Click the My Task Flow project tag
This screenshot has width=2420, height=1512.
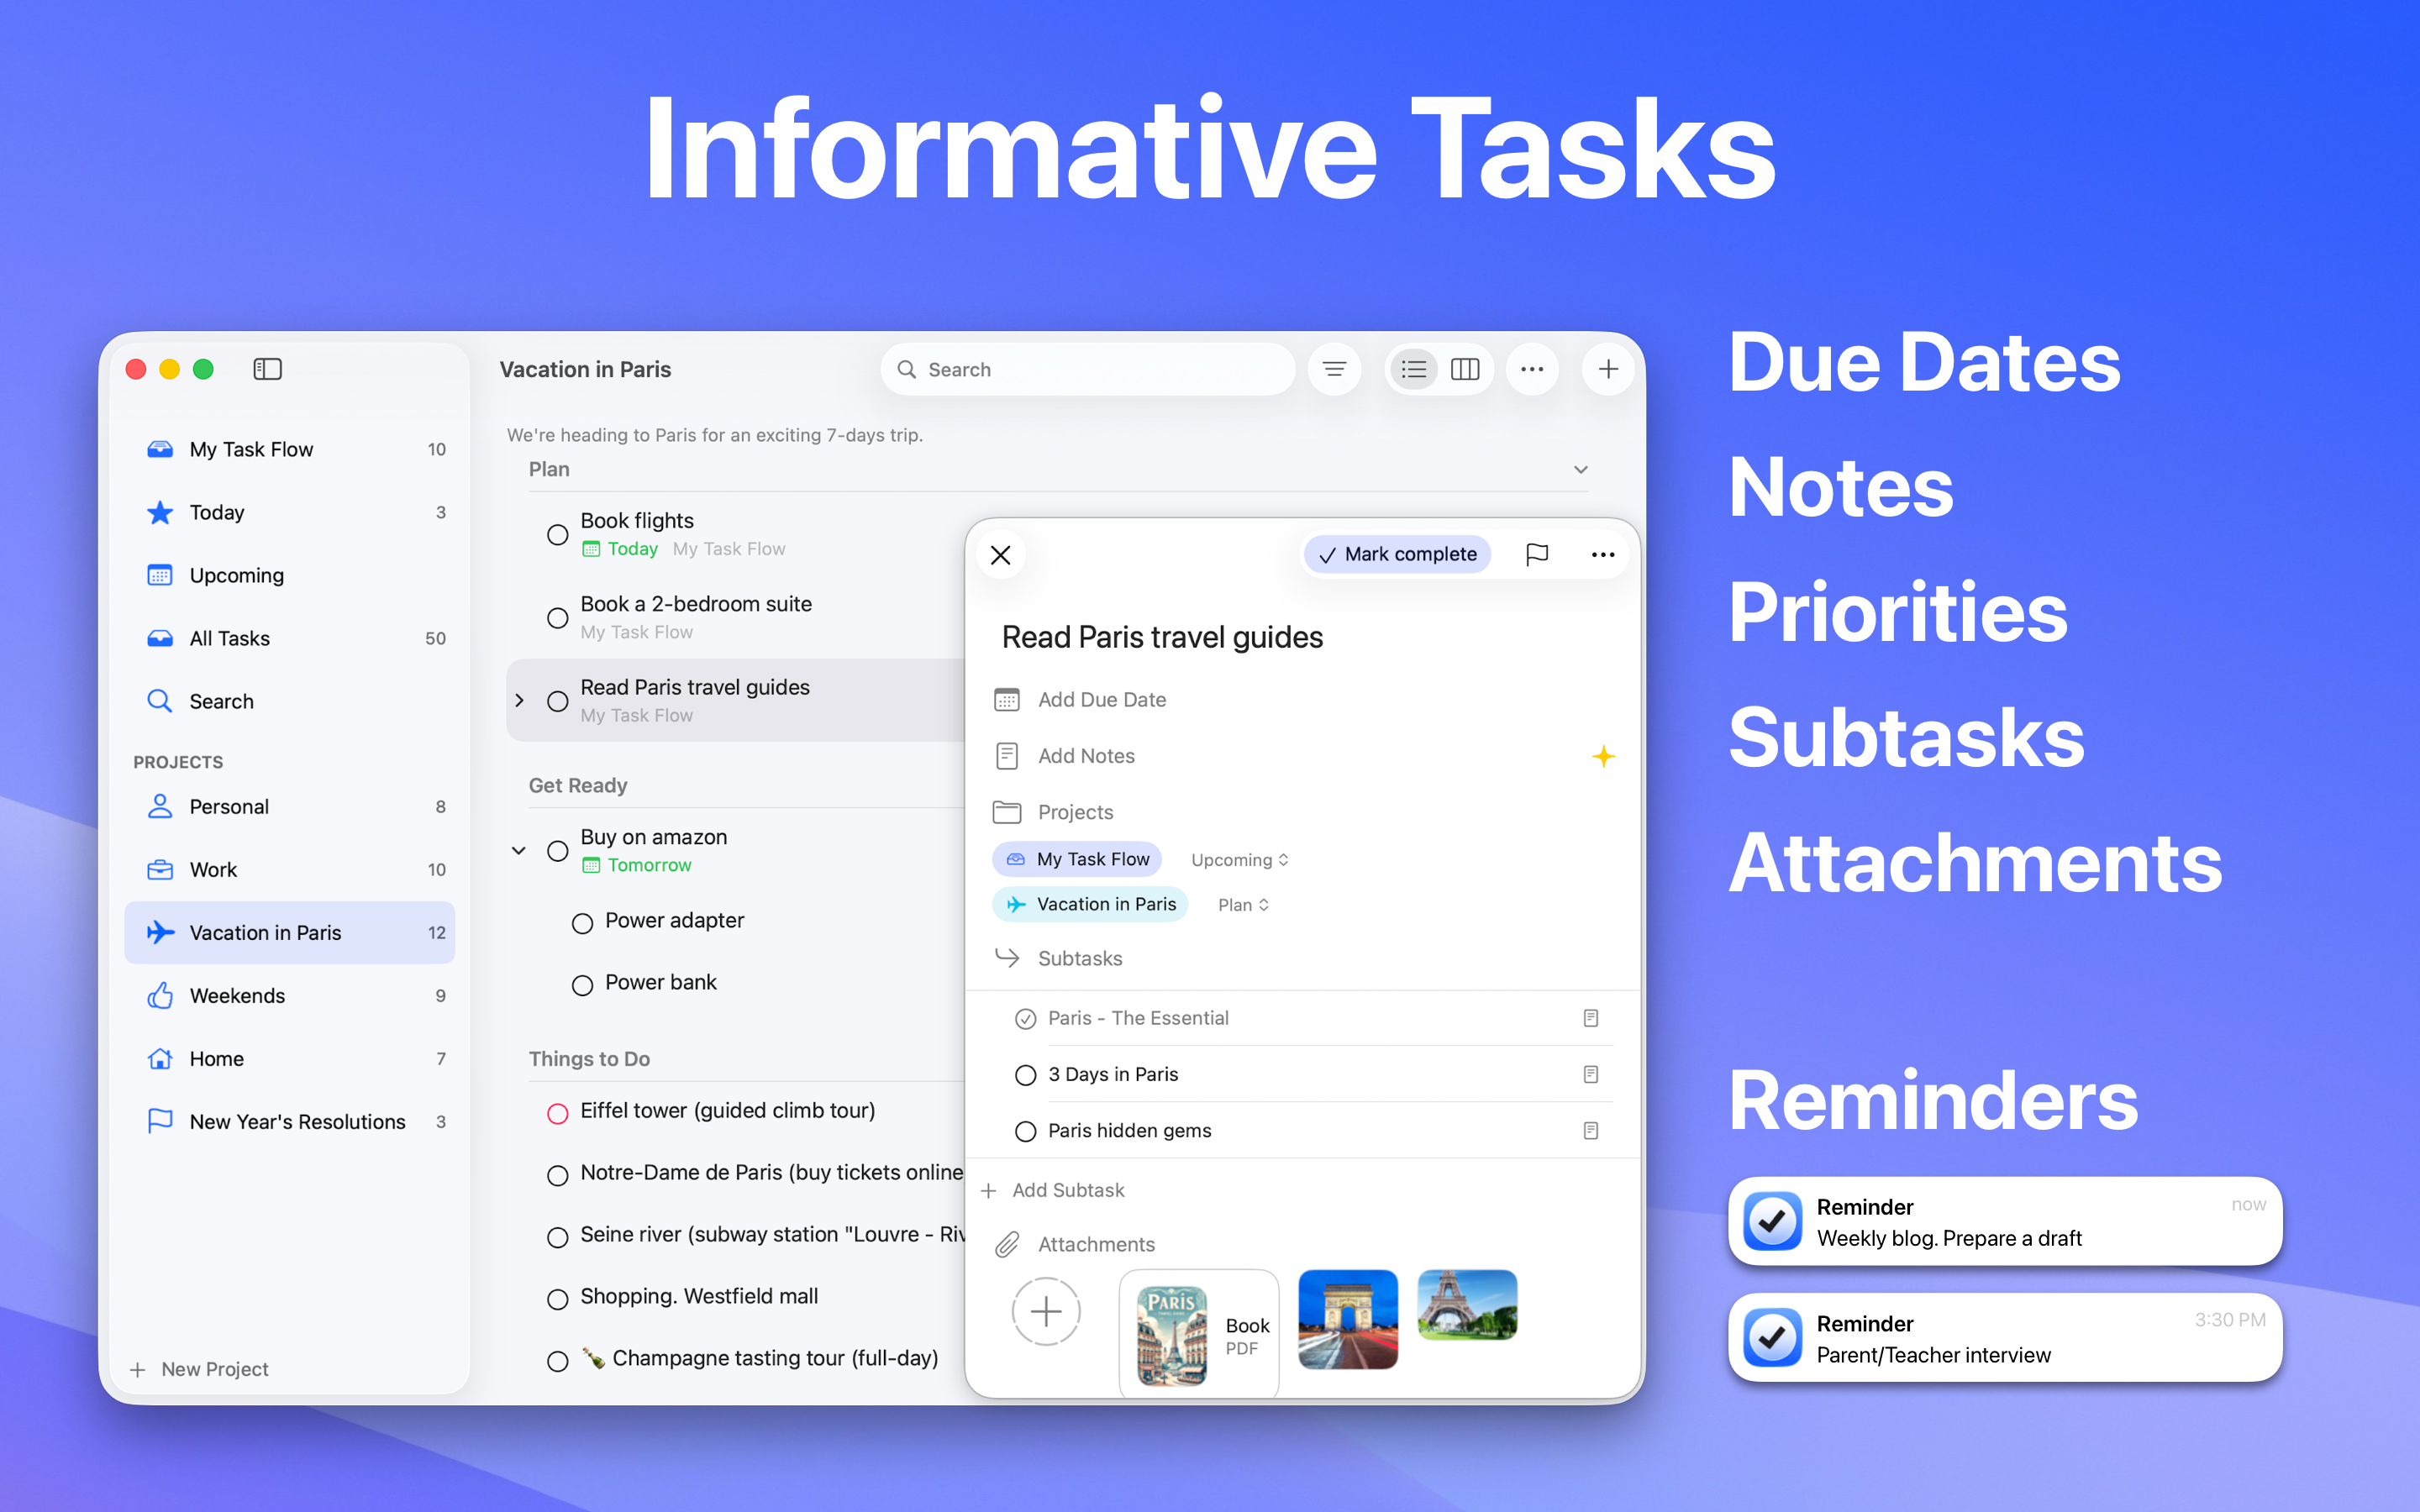tap(1077, 859)
